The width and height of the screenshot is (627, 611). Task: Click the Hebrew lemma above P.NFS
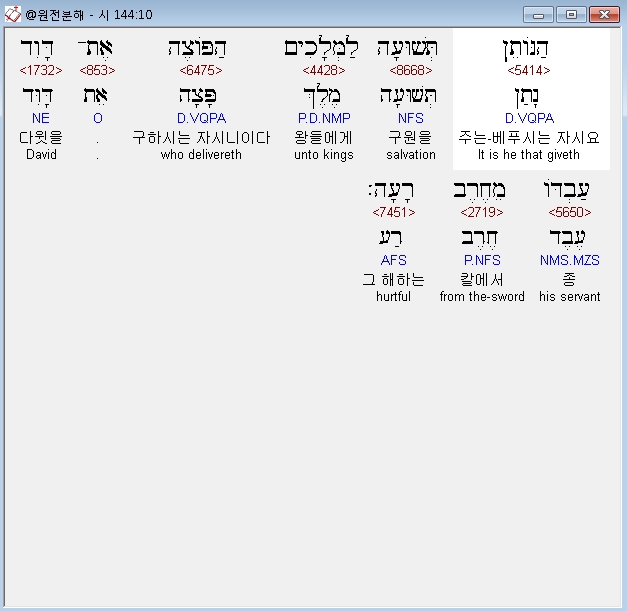pyautogui.click(x=479, y=239)
